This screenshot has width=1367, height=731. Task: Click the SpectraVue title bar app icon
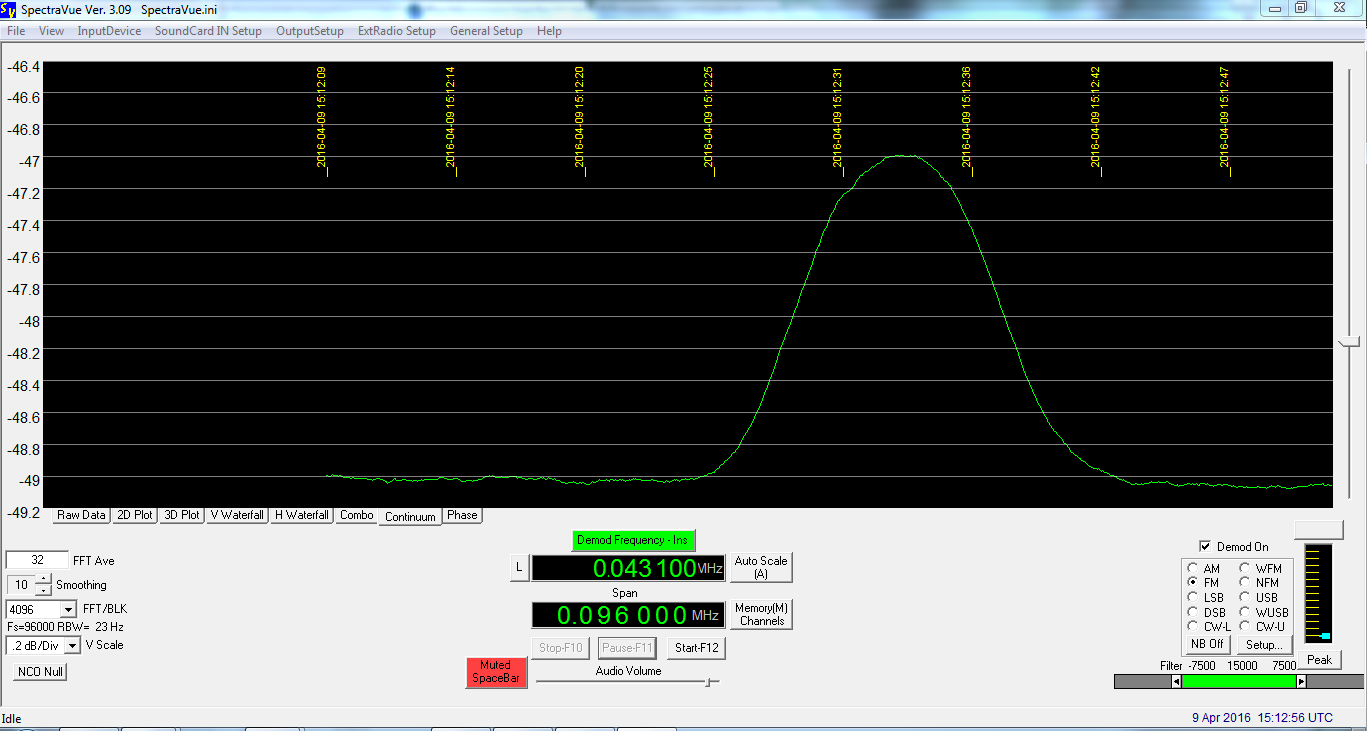tap(10, 8)
